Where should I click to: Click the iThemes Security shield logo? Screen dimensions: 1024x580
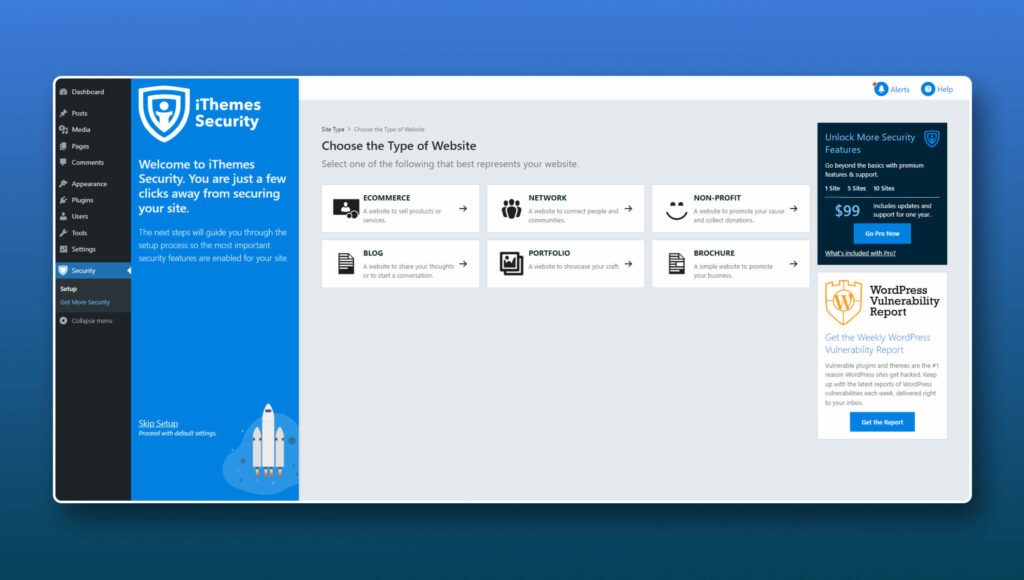pos(164,114)
